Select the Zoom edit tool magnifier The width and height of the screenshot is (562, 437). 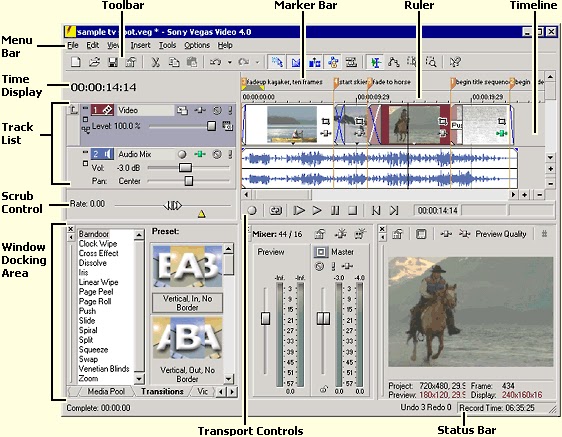point(431,62)
